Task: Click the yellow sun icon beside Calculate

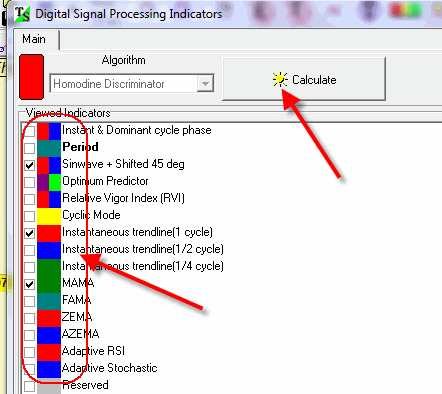Action: [x=280, y=79]
